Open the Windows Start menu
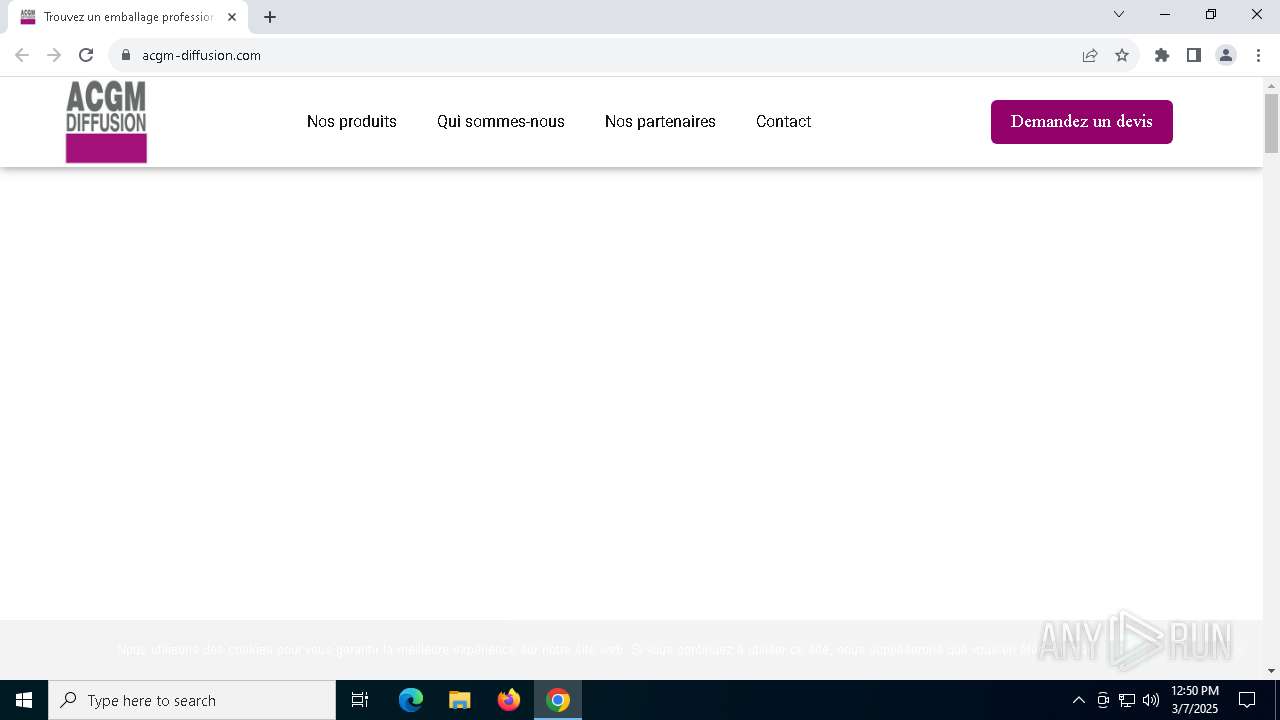Viewport: 1280px width, 720px height. (x=24, y=700)
